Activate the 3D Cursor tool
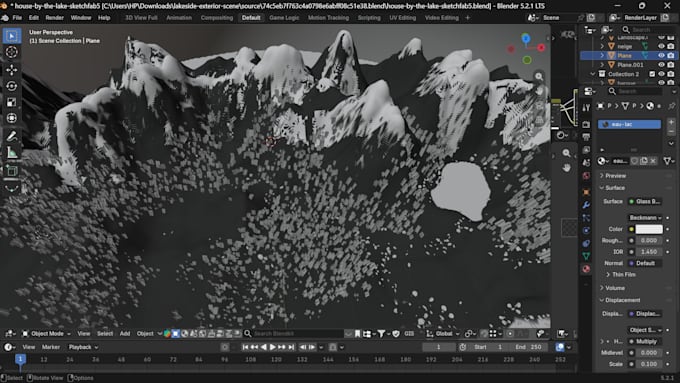This screenshot has width=680, height=383. 12,52
